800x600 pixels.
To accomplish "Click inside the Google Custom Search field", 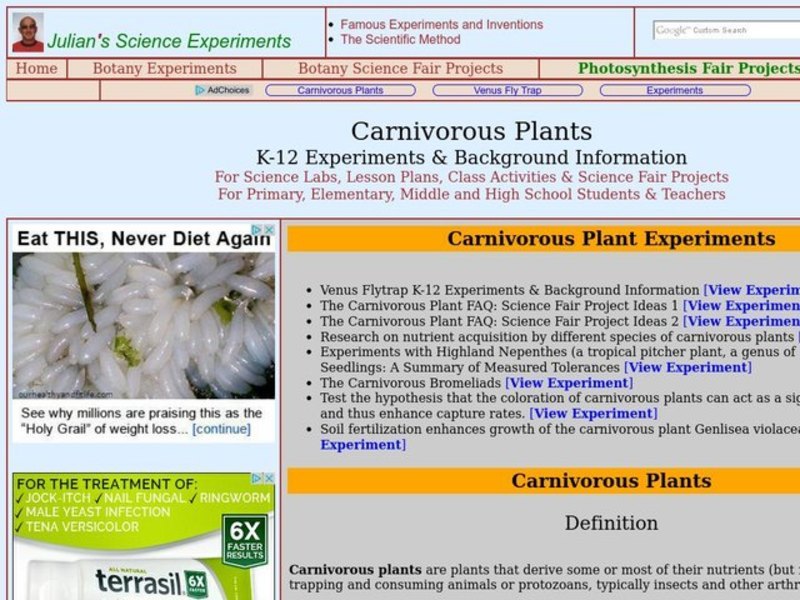I will pos(740,30).
